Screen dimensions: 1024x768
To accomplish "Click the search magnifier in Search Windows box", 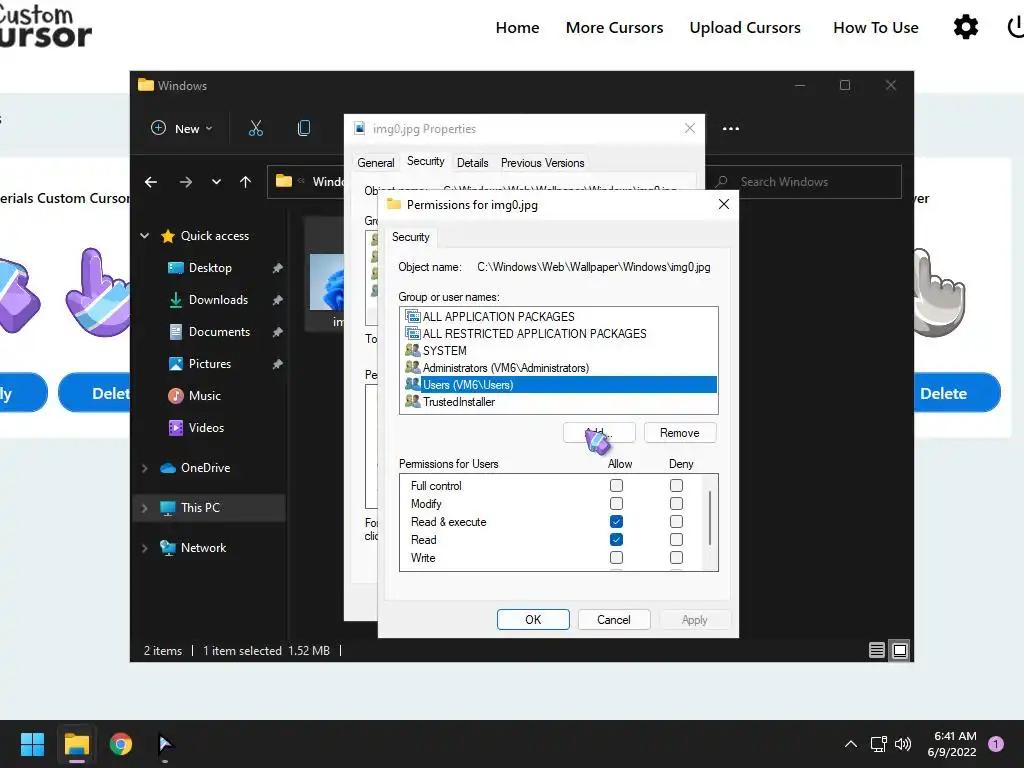I will [x=722, y=182].
